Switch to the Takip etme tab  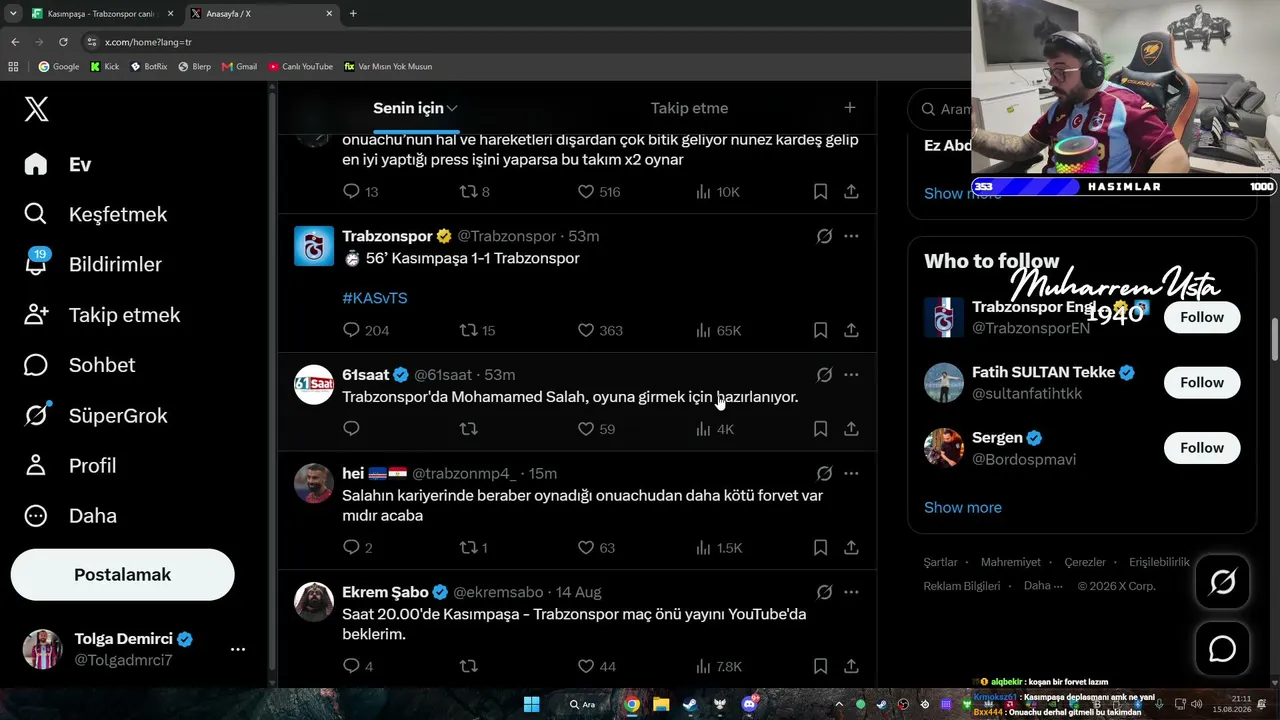coord(689,108)
